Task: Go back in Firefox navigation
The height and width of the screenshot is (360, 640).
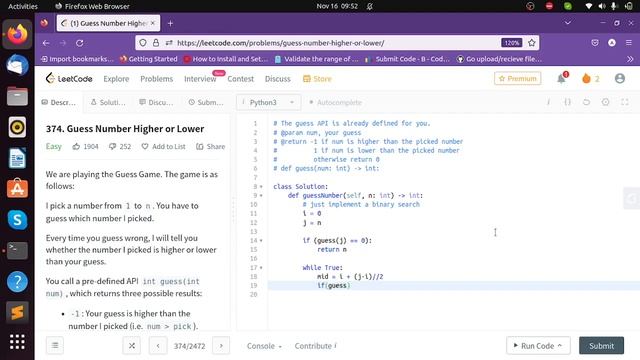Action: tap(46, 43)
